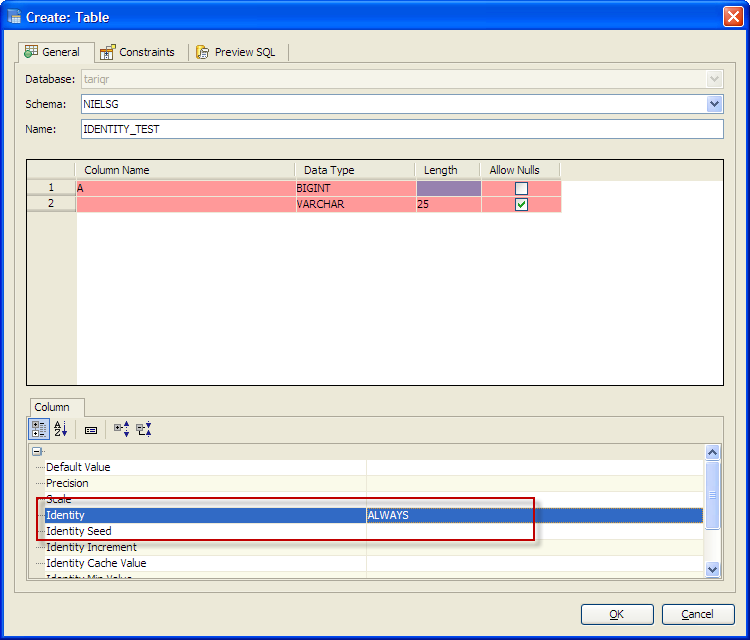The height and width of the screenshot is (640, 750).
Task: Select the Identity Seed property row
Action: pos(374,531)
